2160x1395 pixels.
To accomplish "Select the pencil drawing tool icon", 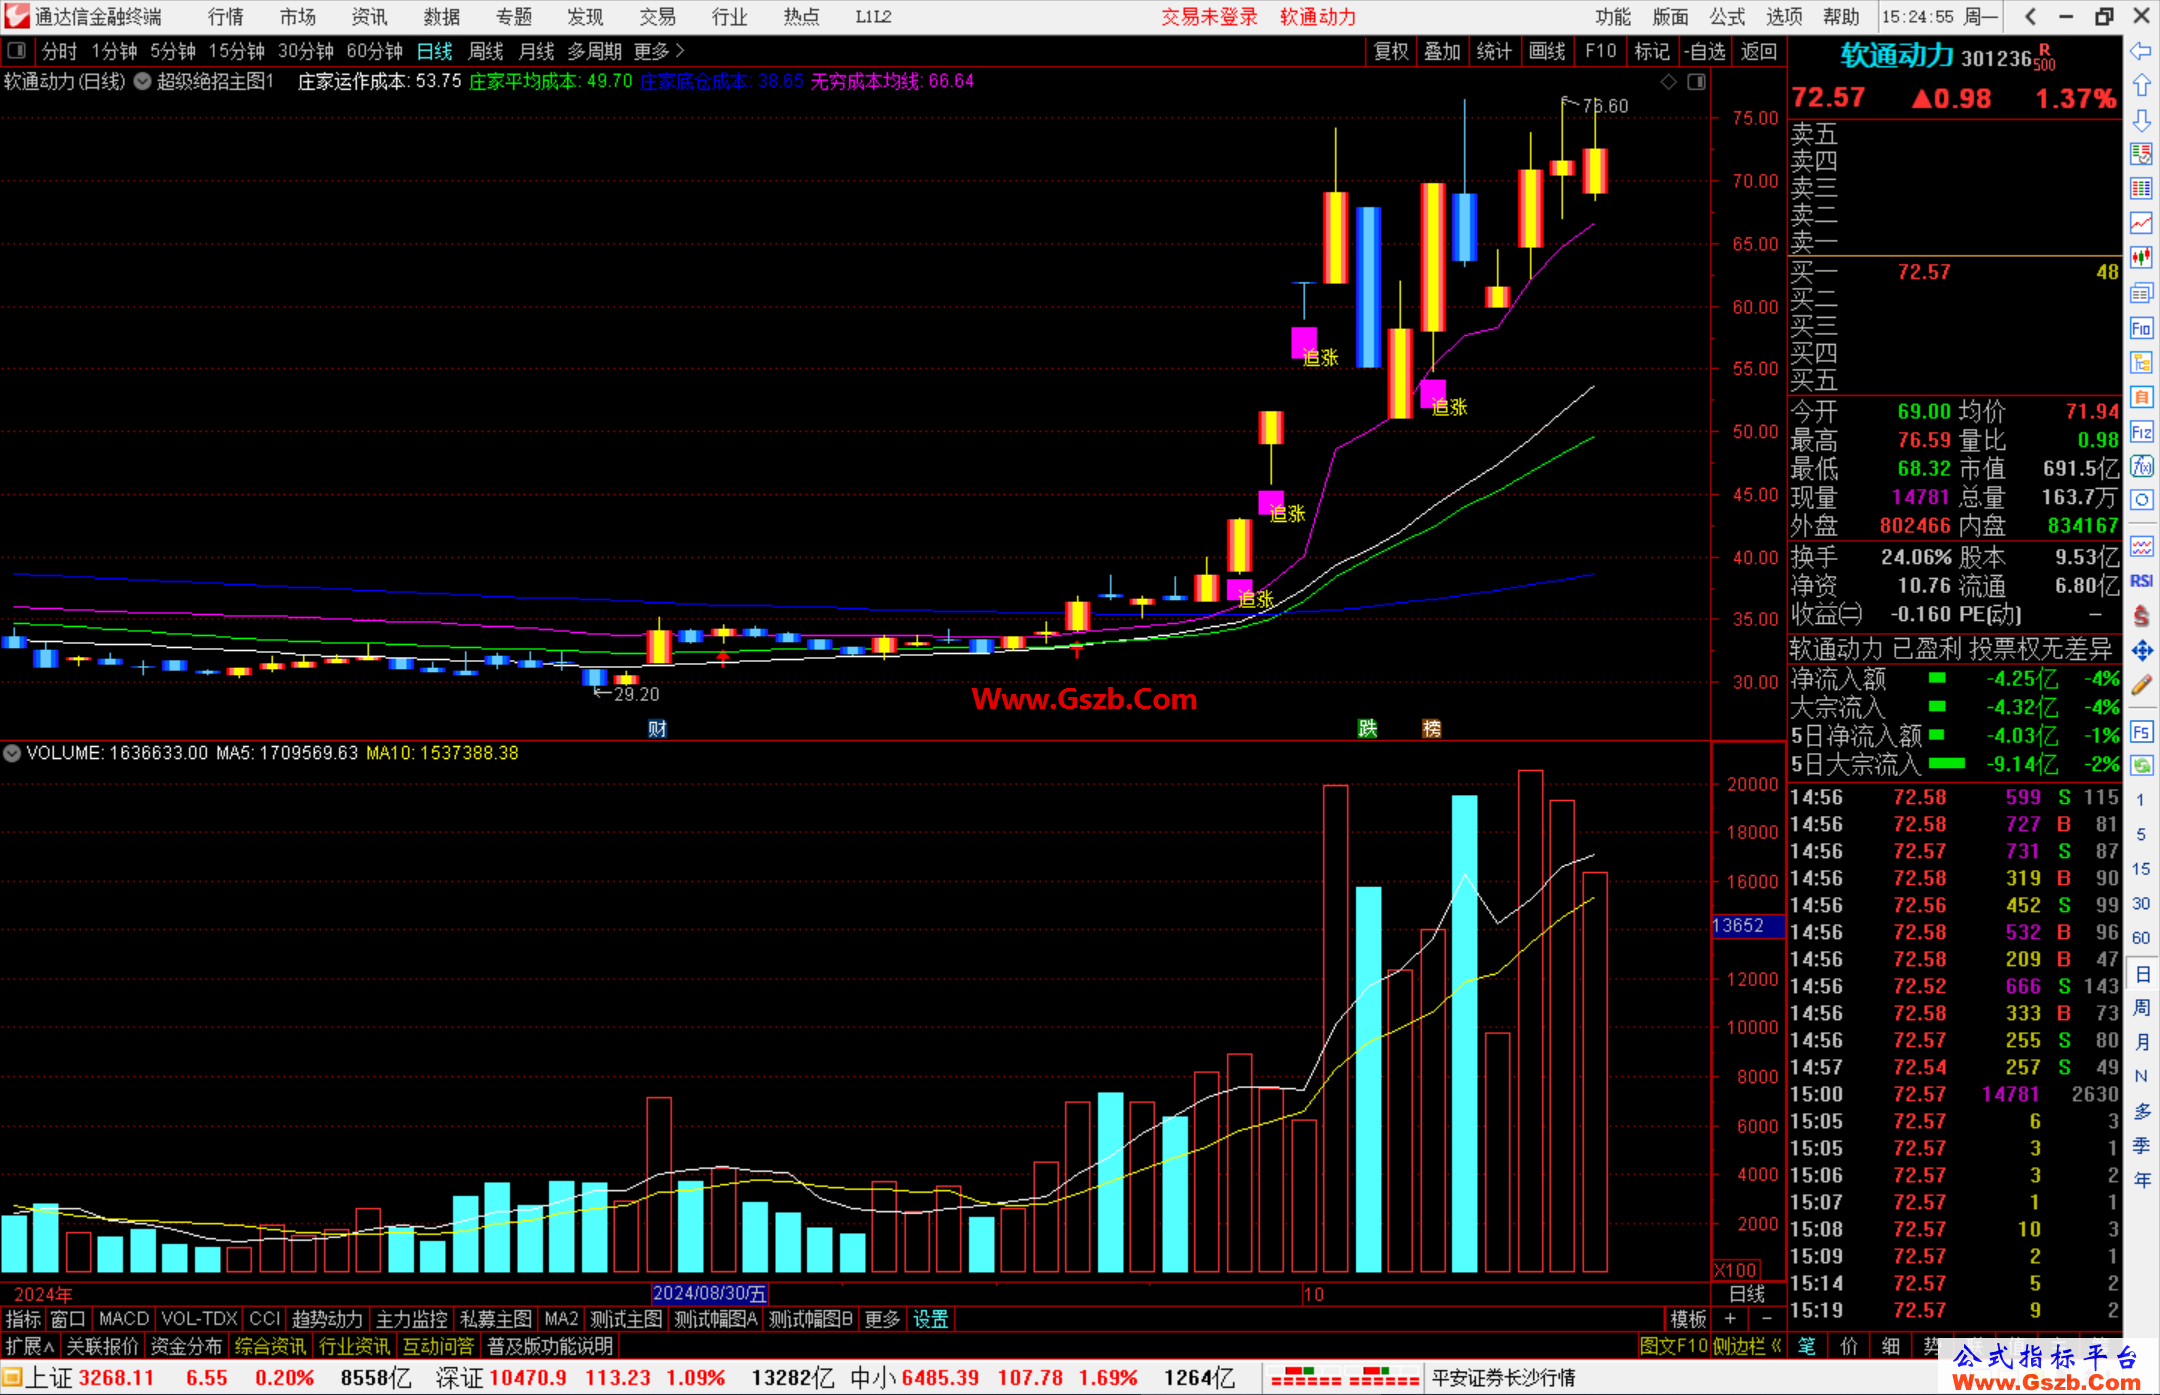I will (2141, 686).
